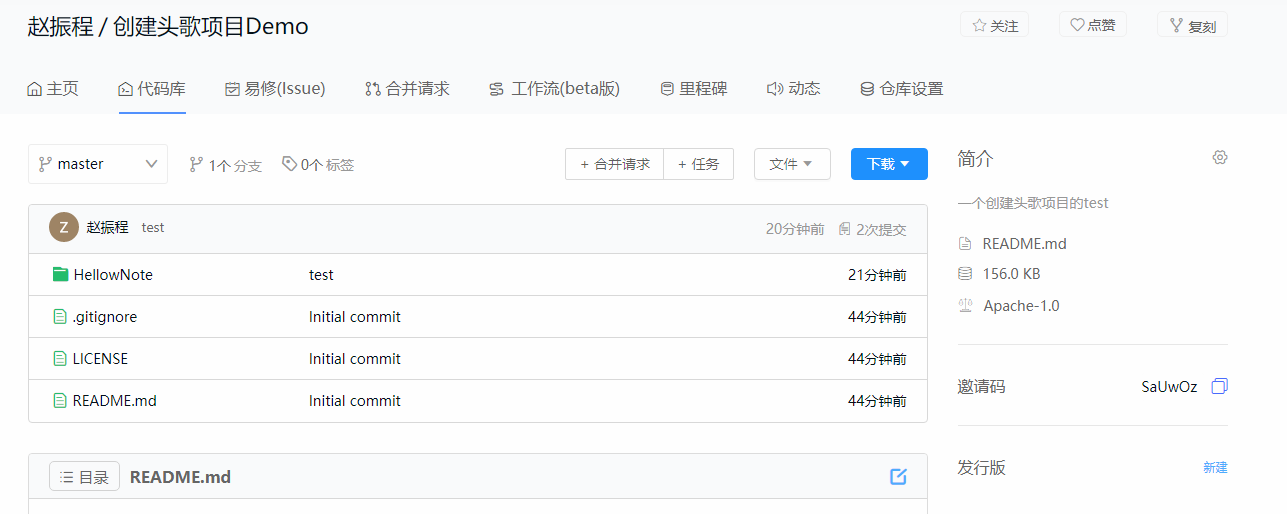
Task: Click the 156.0 KB repository size
Action: tap(1012, 274)
